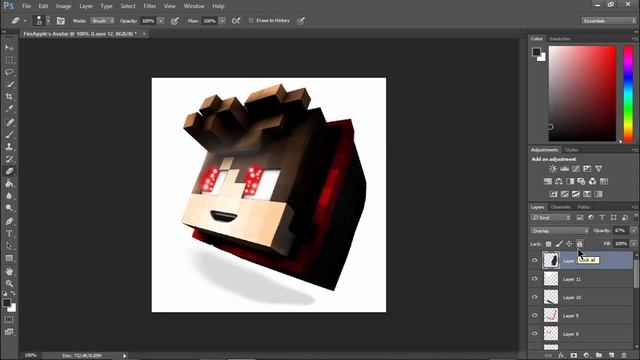The image size is (640, 360).
Task: Add a layer style (fx)
Action: (x=561, y=356)
